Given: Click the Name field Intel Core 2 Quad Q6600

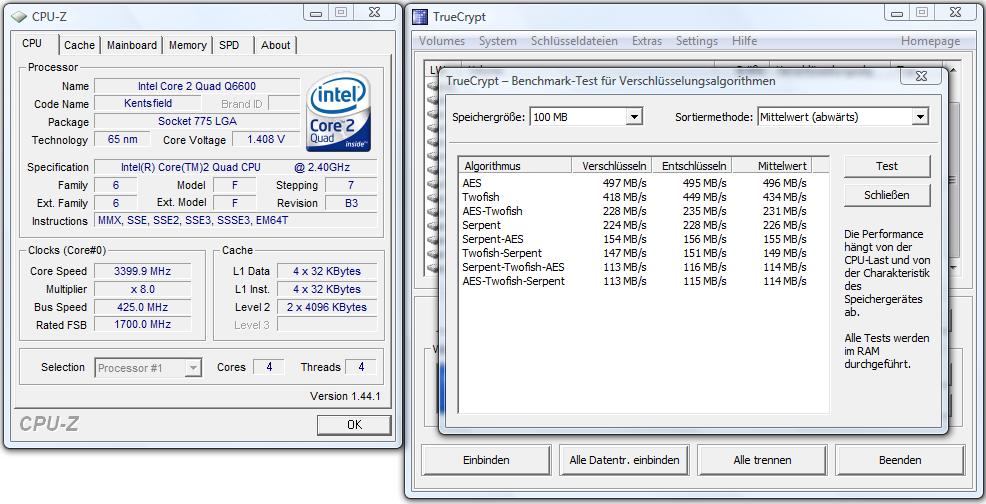Looking at the screenshot, I should 197,86.
